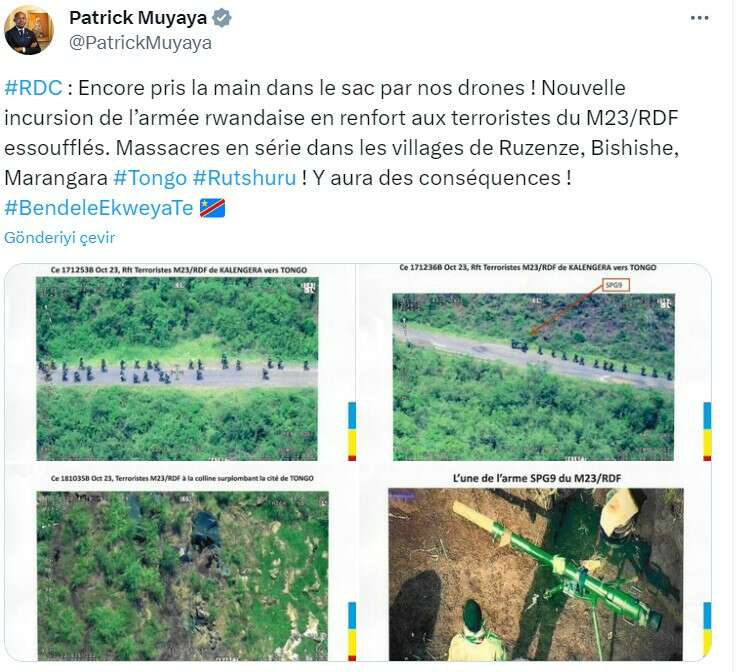The height and width of the screenshot is (672, 747).
Task: Open the @PatrickMuyaya handle
Action: (x=141, y=43)
